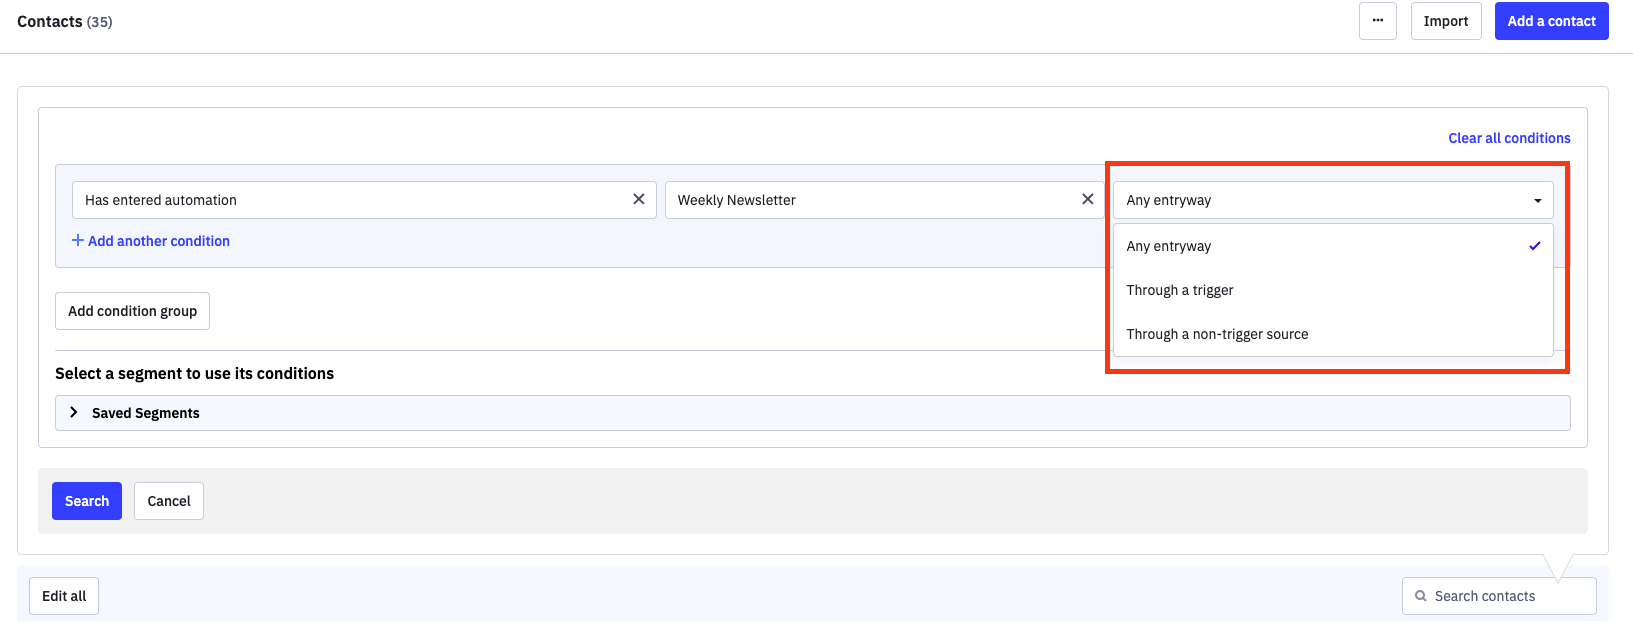Click Clear all conditions link
Viewport: 1633px width, 621px height.
click(1509, 138)
